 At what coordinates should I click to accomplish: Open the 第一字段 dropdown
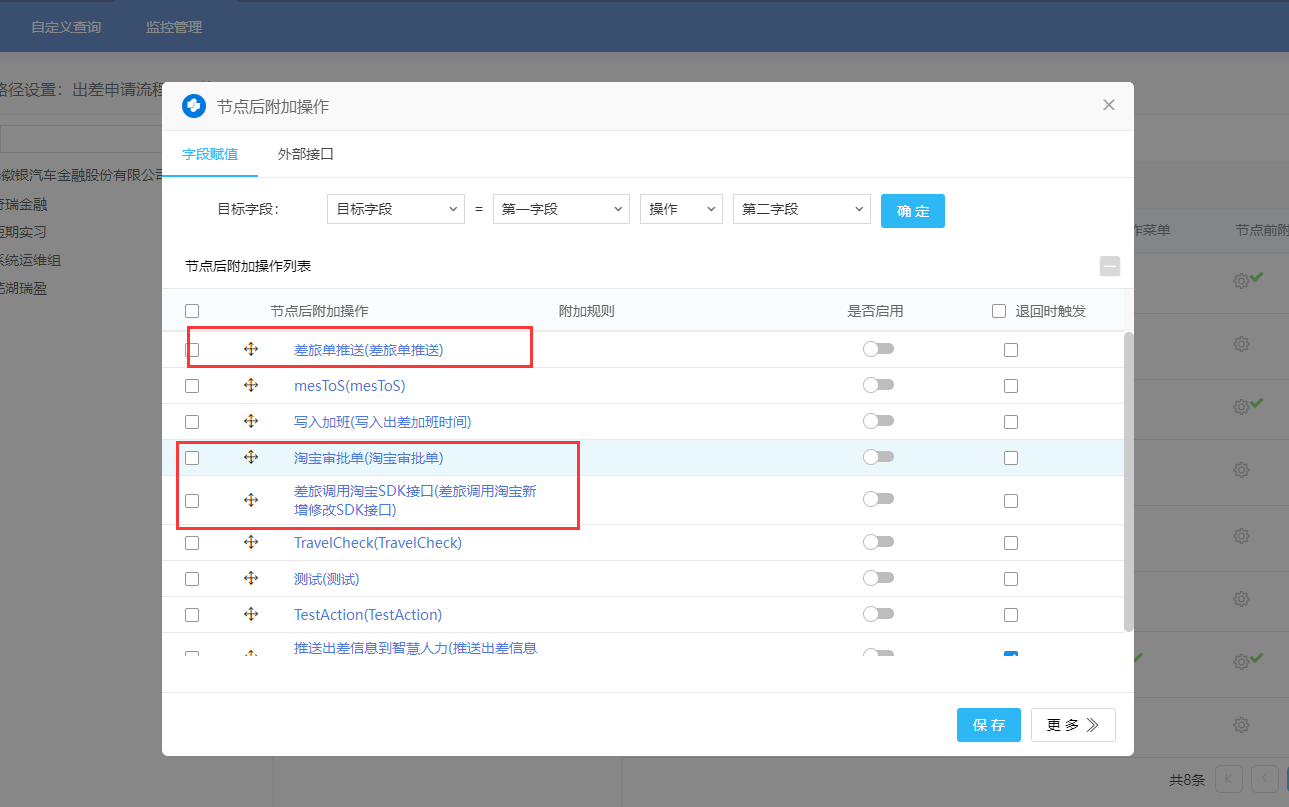[x=561, y=209]
